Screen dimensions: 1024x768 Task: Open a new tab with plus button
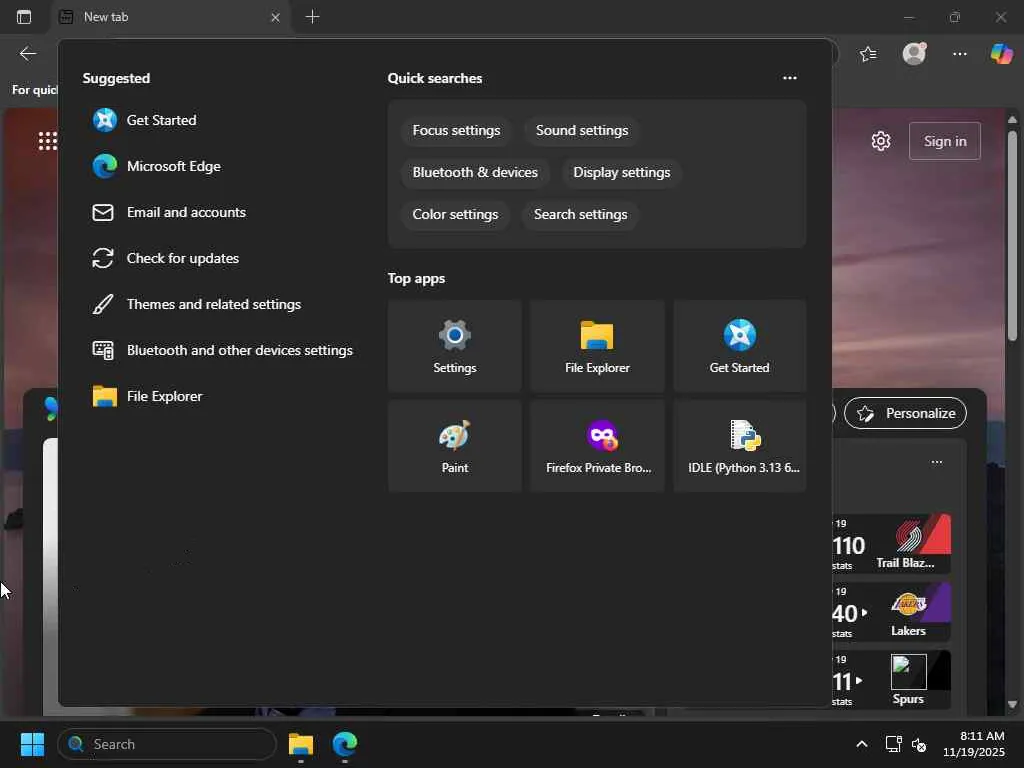tap(312, 17)
